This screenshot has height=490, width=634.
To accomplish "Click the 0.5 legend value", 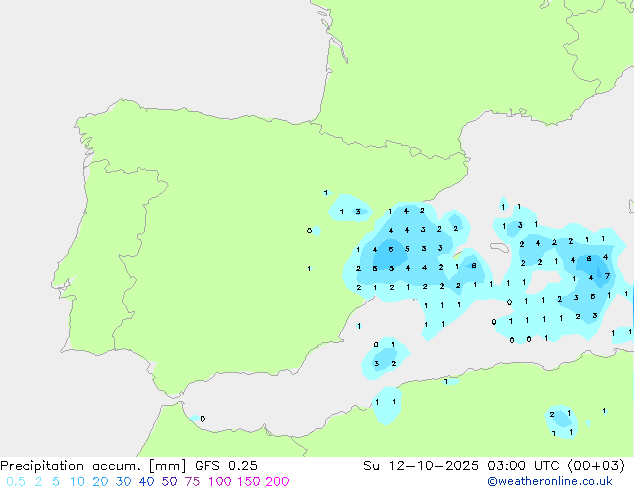I will tap(16, 482).
